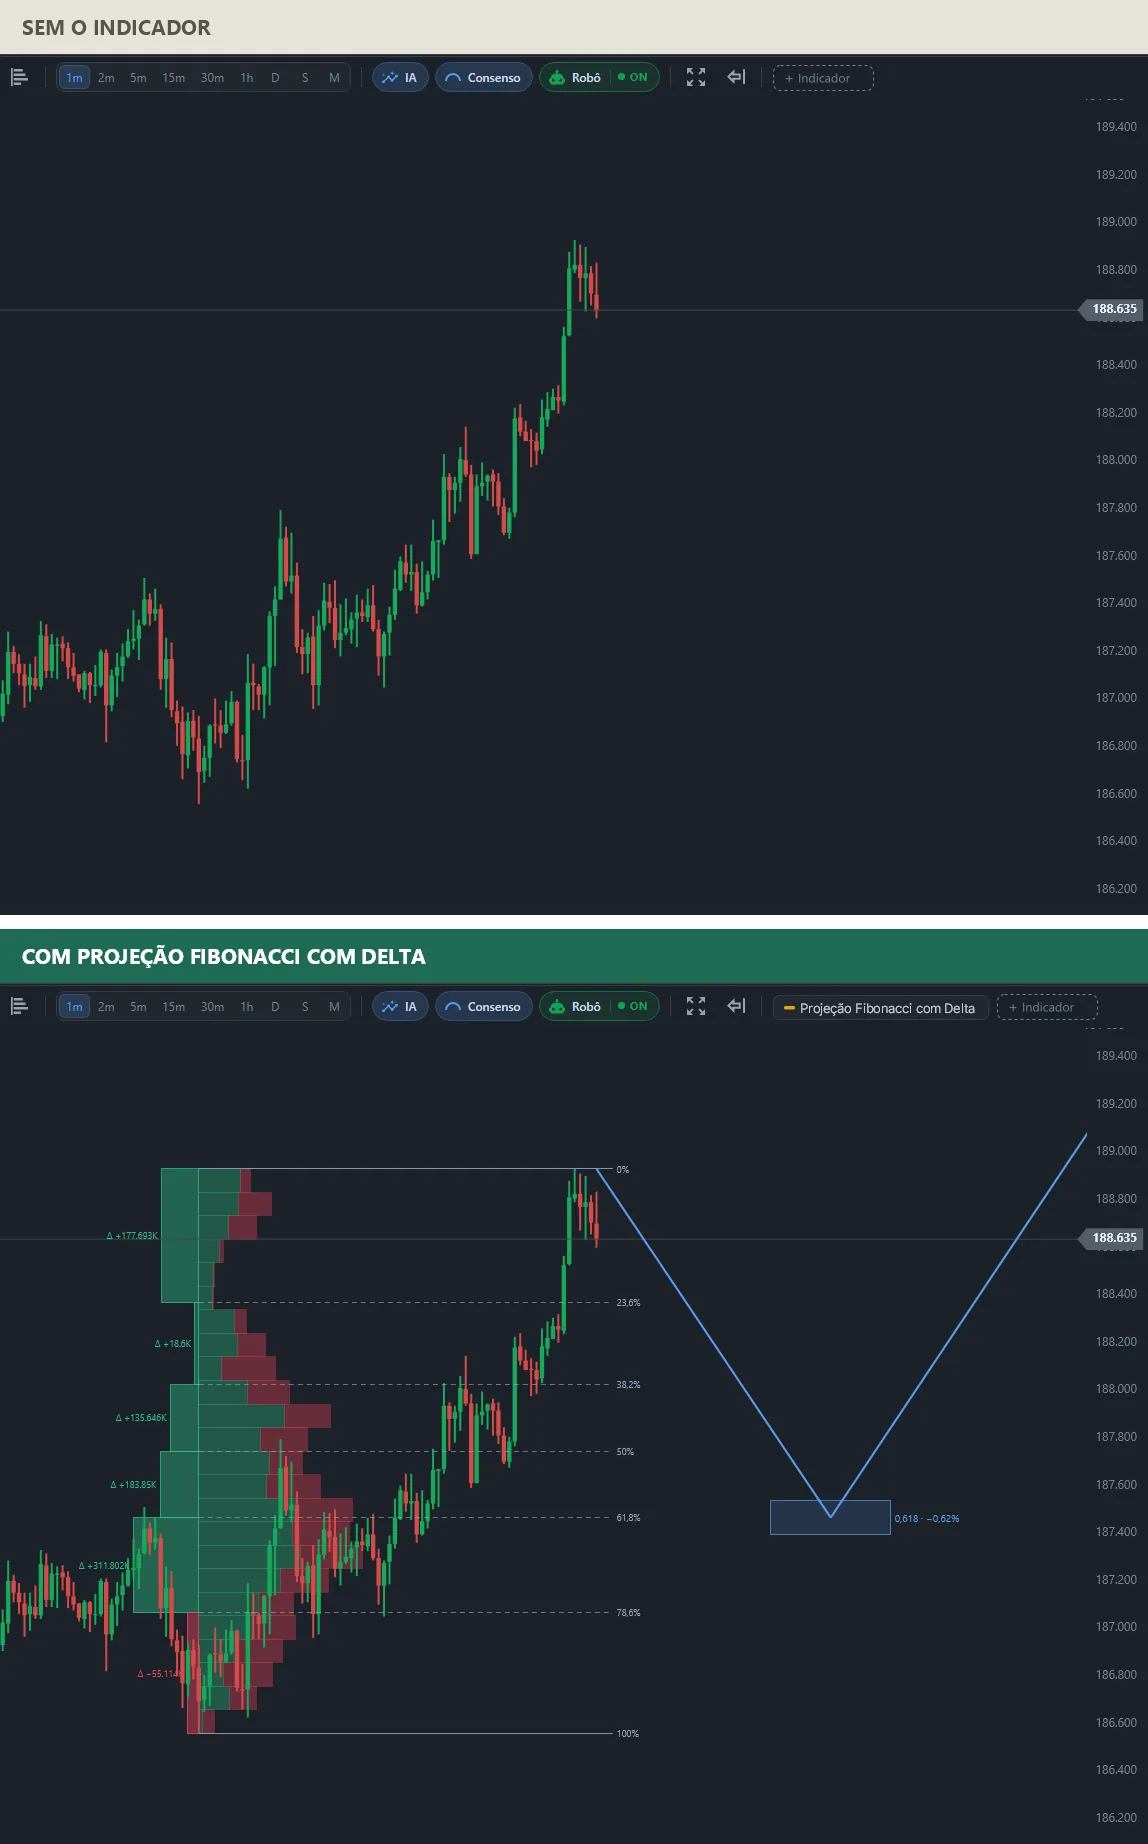Click the blue projection target box
The image size is (1148, 1844).
830,1517
